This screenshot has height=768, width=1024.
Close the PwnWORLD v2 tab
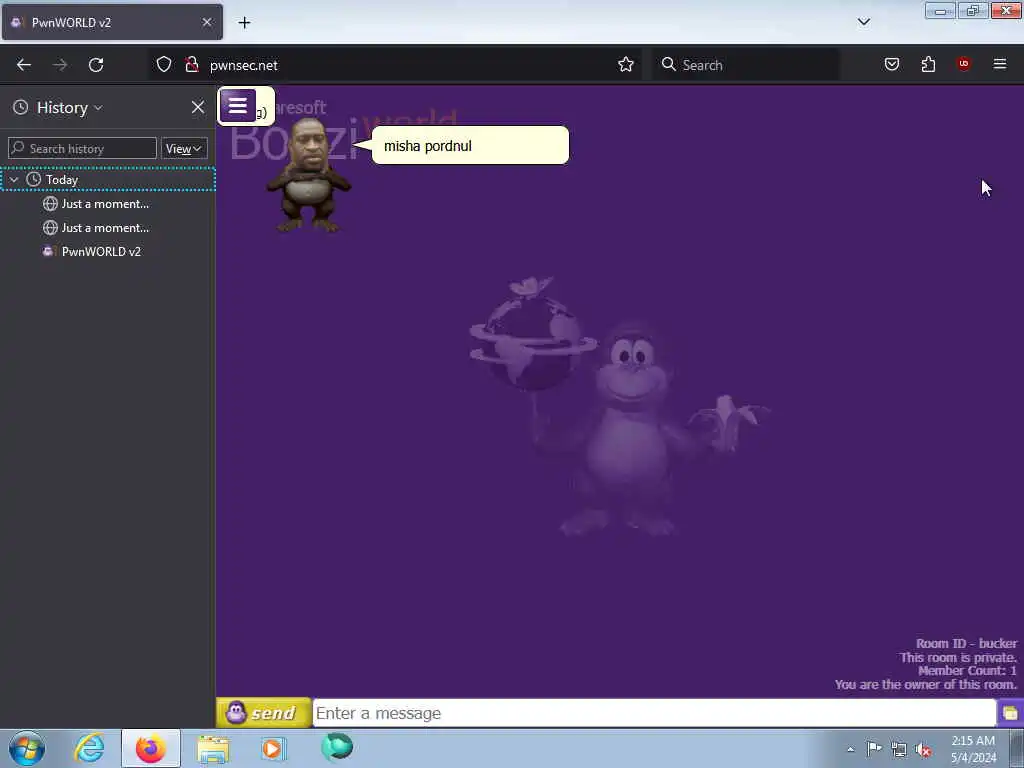tap(207, 22)
